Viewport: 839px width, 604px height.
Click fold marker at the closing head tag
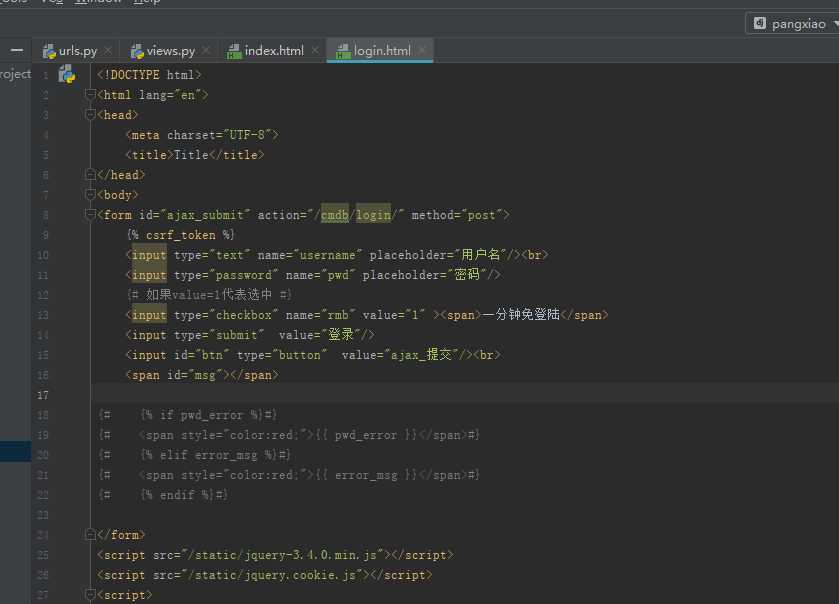90,174
